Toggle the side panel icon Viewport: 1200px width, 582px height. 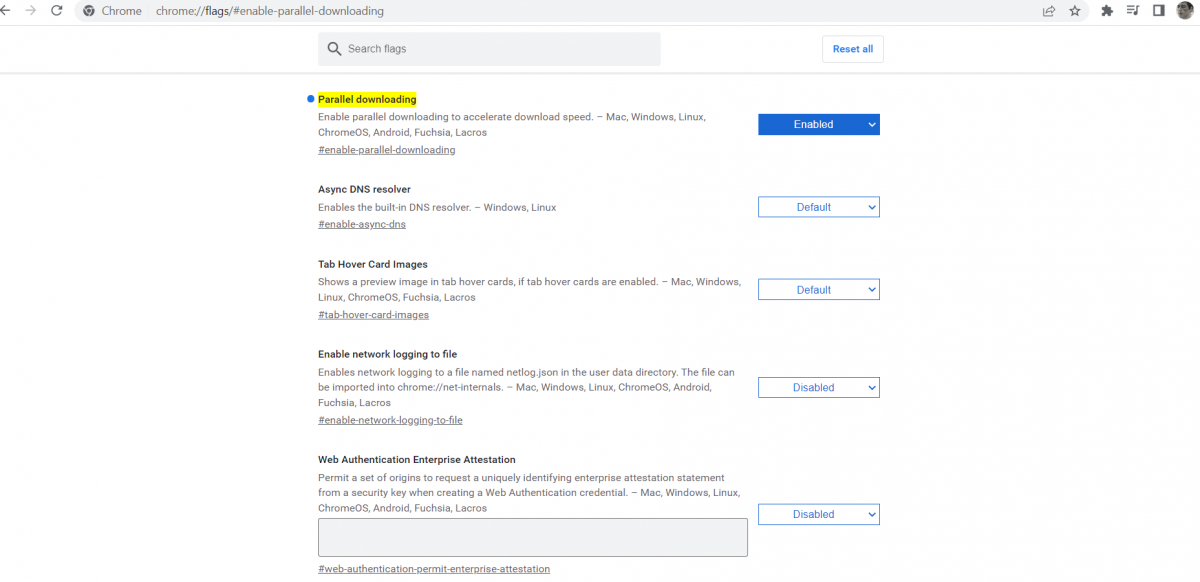pyautogui.click(x=1158, y=11)
